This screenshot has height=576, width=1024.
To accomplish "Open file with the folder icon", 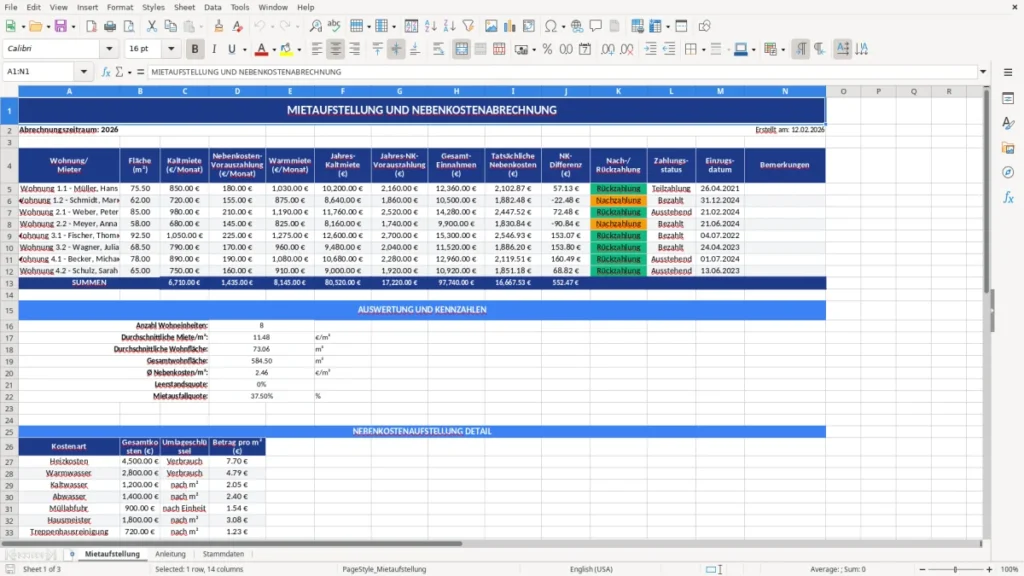I will click(x=35, y=26).
